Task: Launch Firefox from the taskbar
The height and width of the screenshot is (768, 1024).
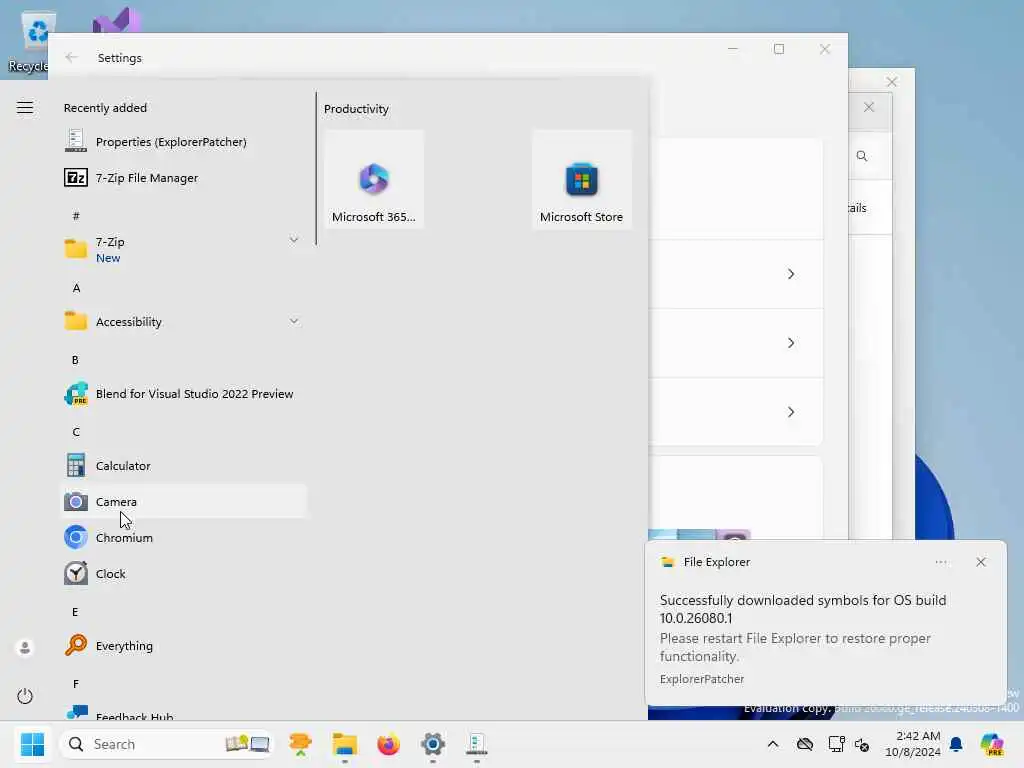Action: 389,744
